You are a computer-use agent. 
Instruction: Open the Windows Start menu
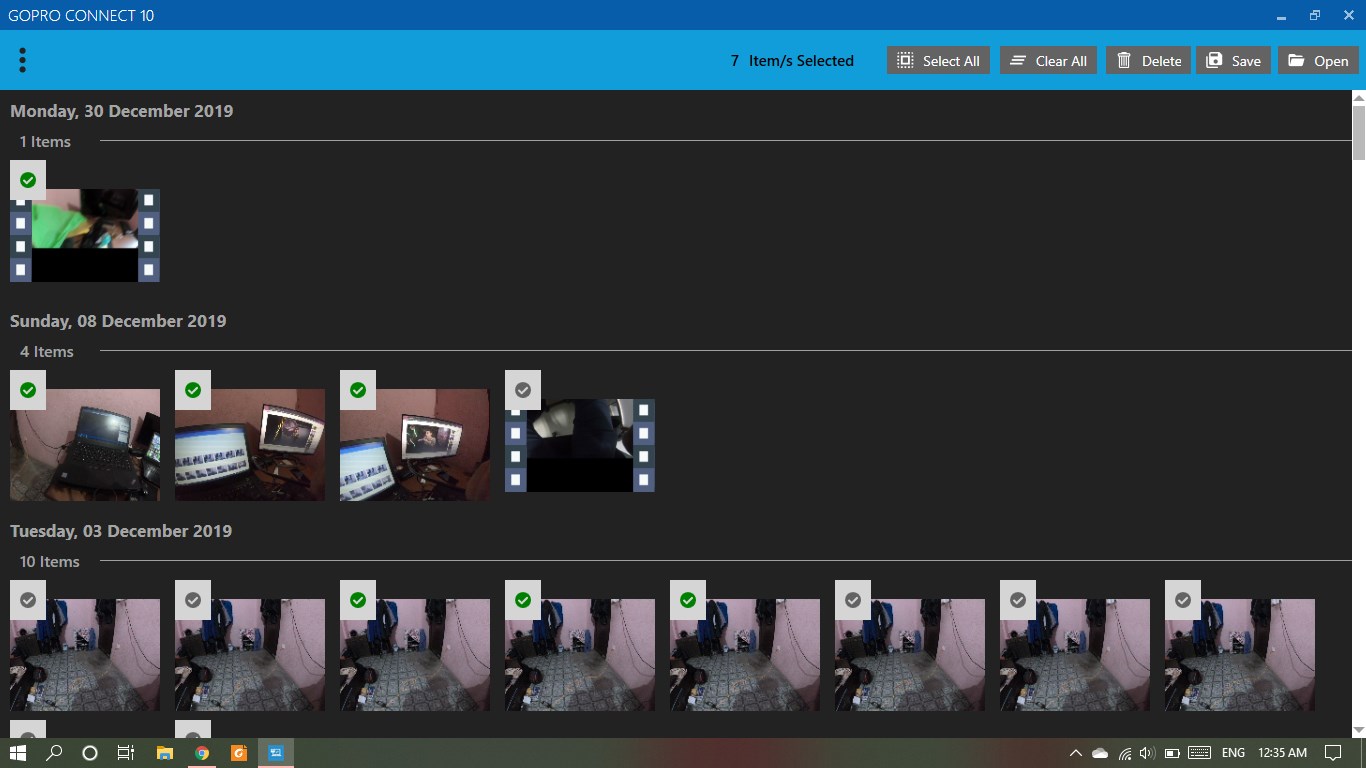point(18,753)
